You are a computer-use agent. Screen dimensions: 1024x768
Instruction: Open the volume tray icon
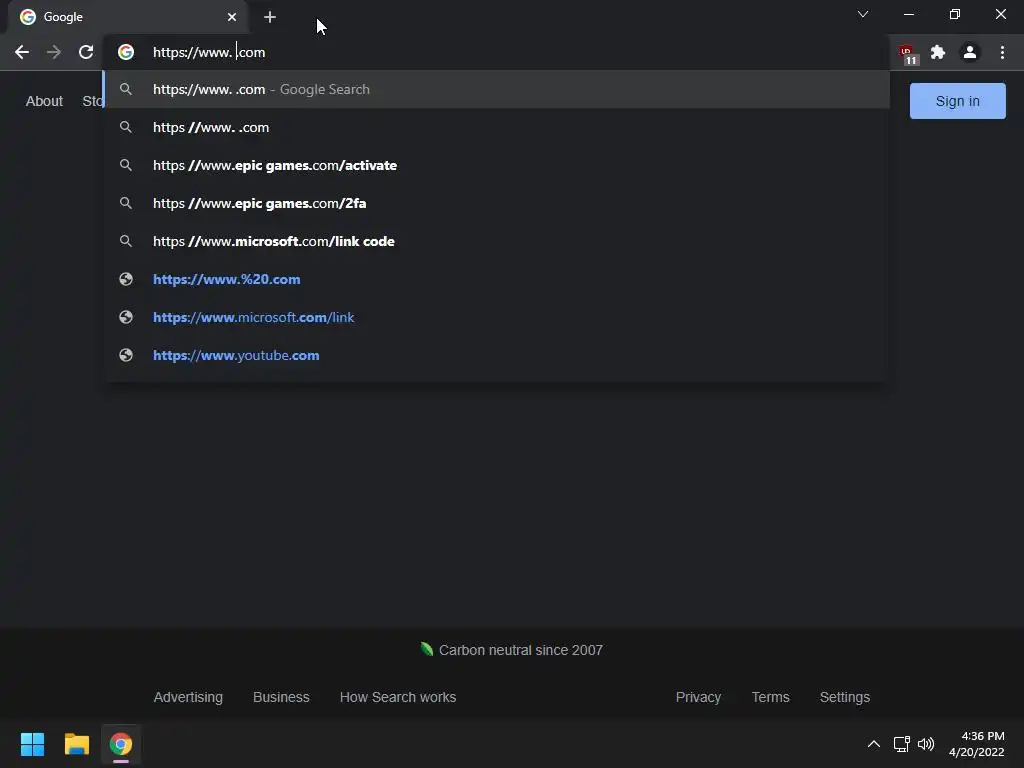pyautogui.click(x=926, y=744)
